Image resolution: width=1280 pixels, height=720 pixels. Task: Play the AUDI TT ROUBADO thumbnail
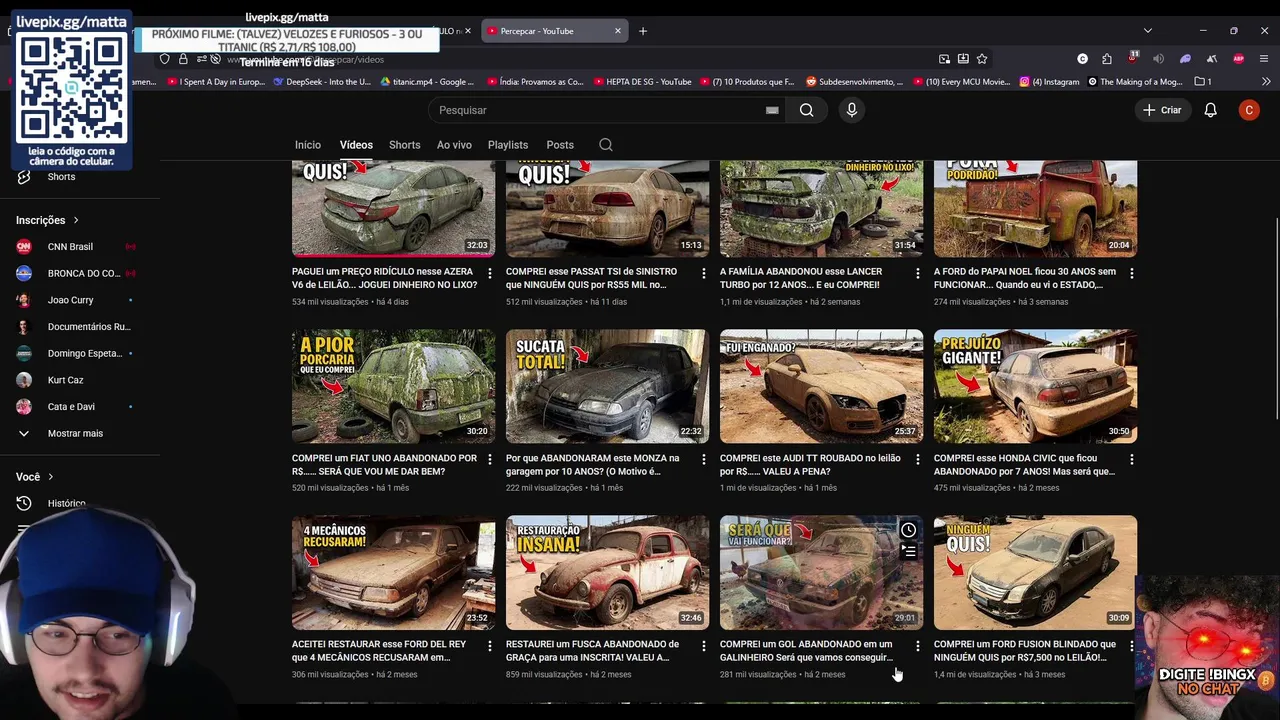(x=821, y=386)
